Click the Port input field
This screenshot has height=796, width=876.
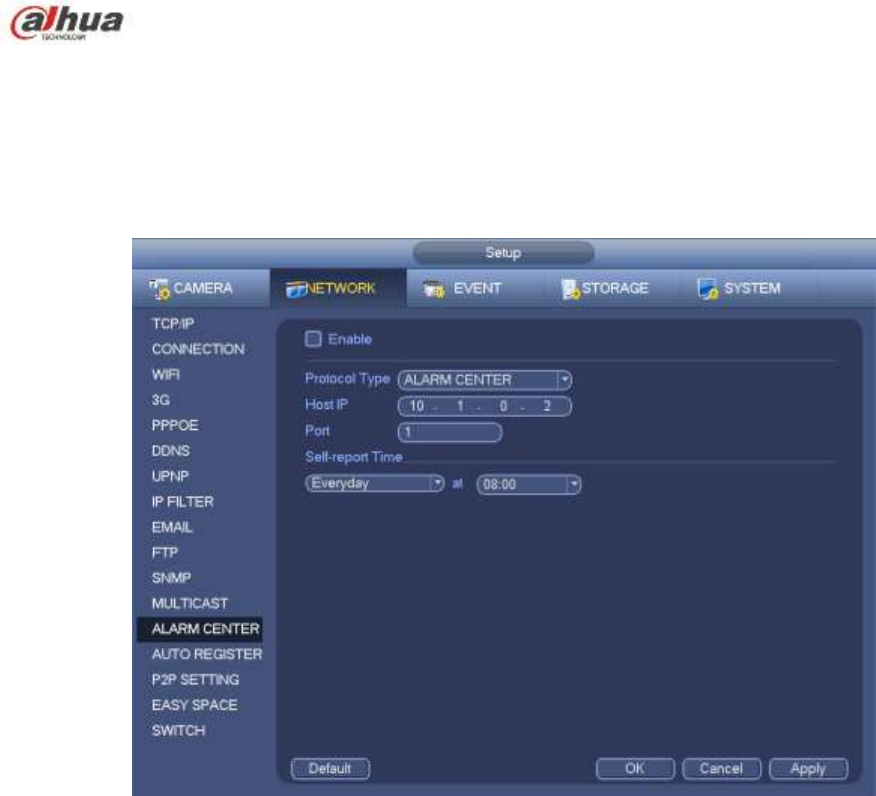coord(450,432)
